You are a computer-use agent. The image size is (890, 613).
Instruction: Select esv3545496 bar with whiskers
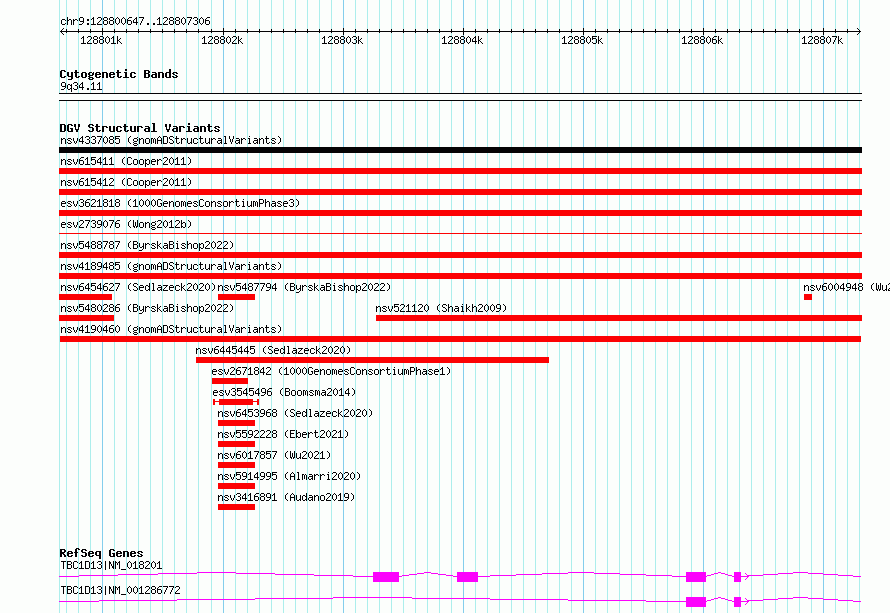coord(236,402)
